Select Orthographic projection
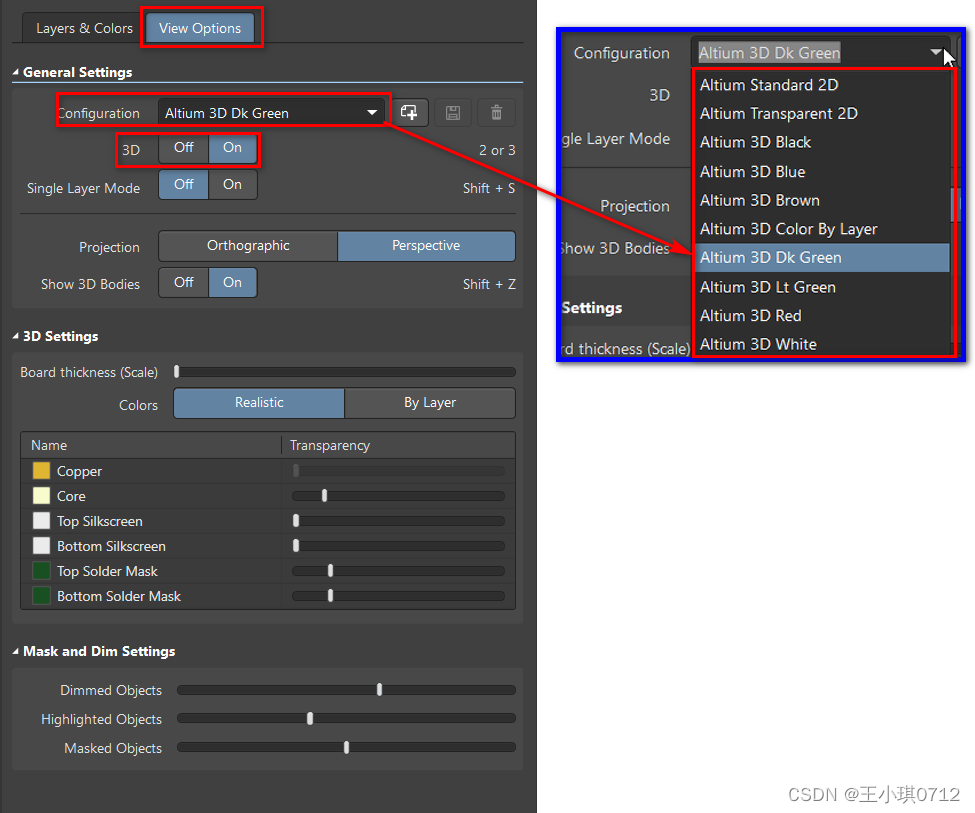975x813 pixels. [x=248, y=246]
